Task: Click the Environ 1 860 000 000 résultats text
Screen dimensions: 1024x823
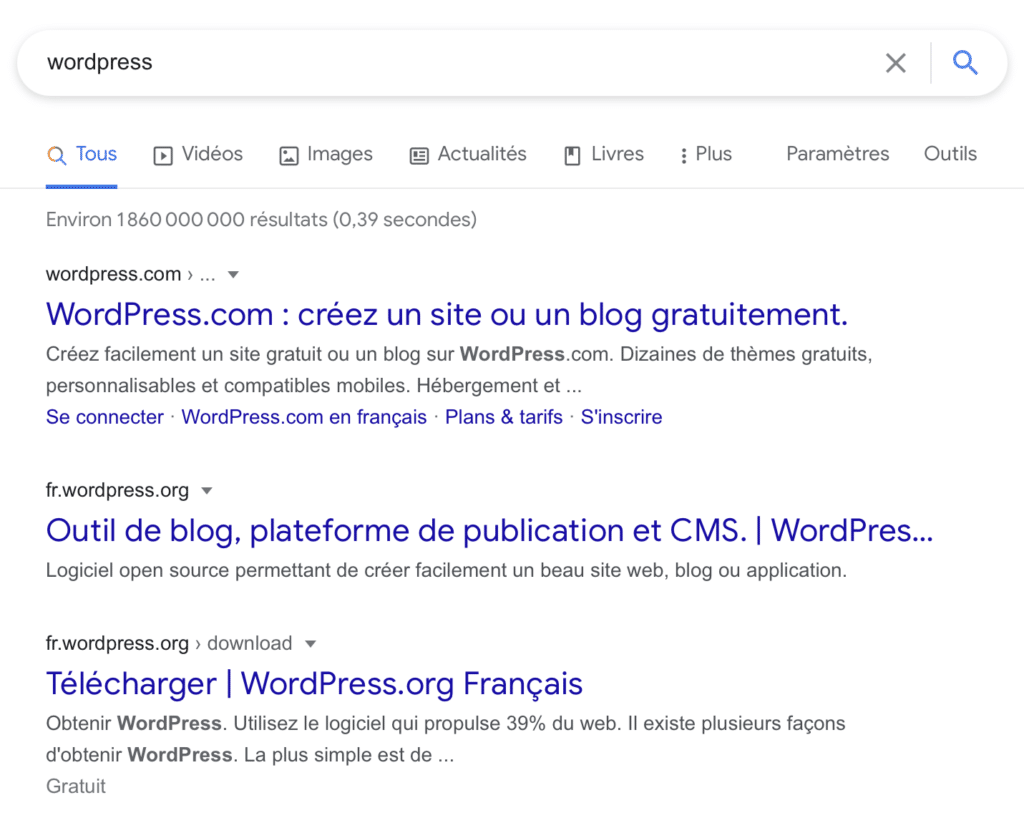Action: pyautogui.click(x=261, y=219)
